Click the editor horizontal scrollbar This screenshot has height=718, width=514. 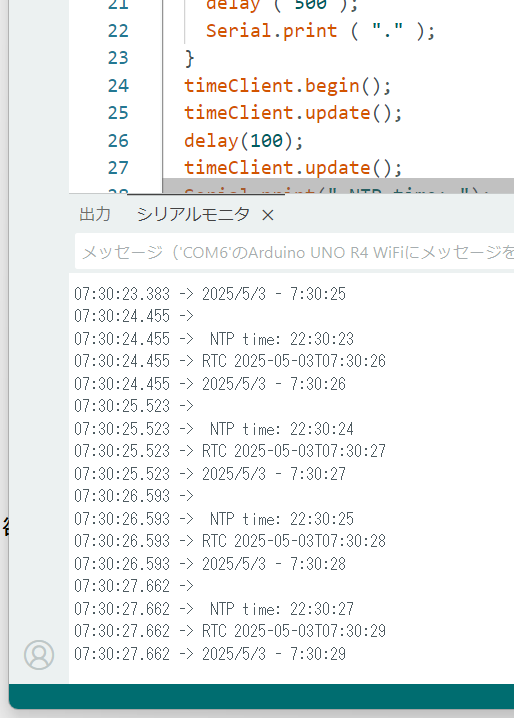(206, 194)
